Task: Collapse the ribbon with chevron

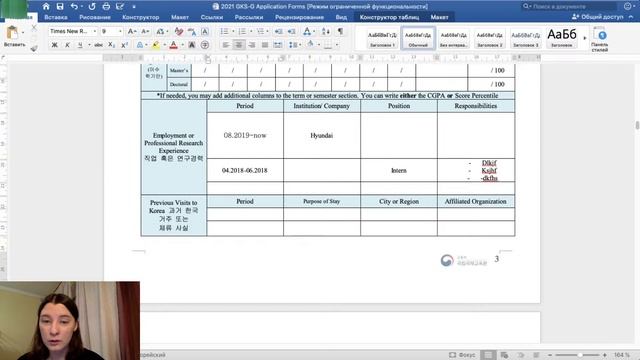Action: click(631, 17)
